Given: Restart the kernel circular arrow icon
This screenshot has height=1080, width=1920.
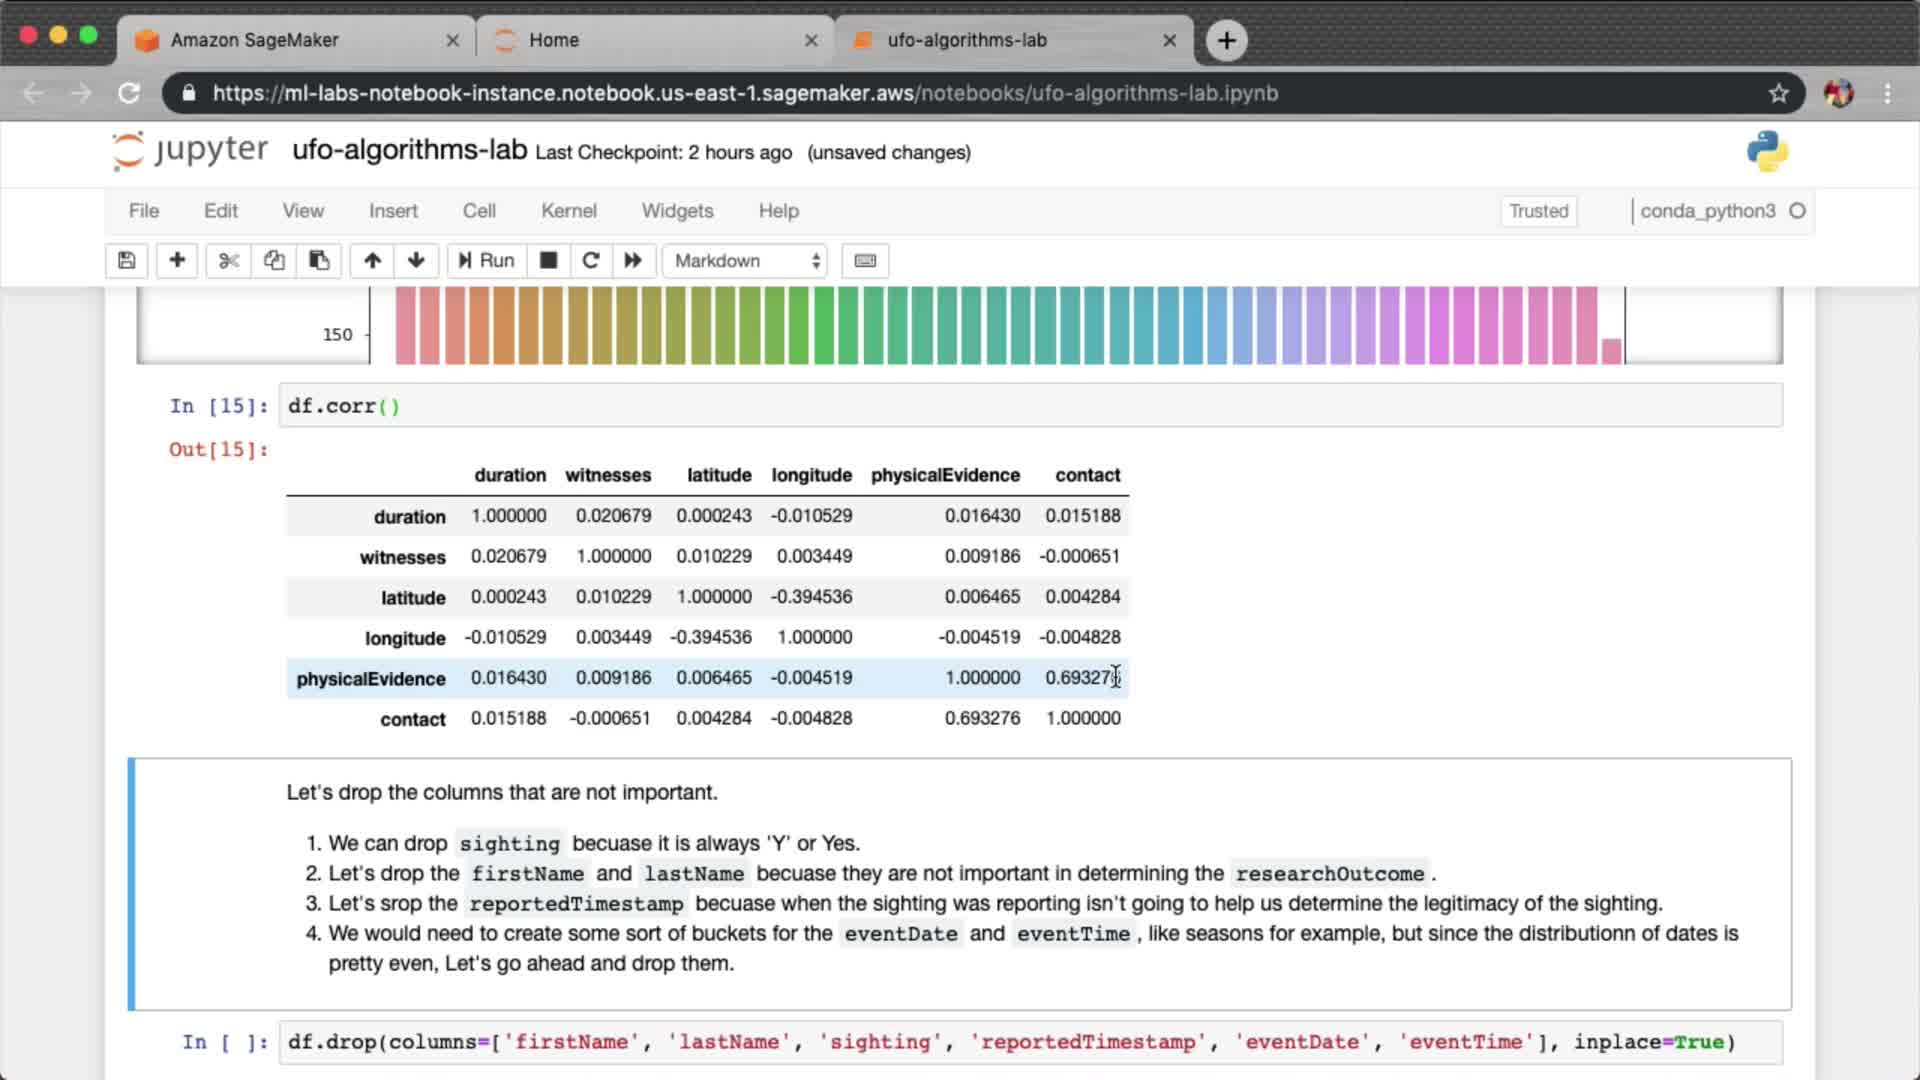Looking at the screenshot, I should click(591, 261).
